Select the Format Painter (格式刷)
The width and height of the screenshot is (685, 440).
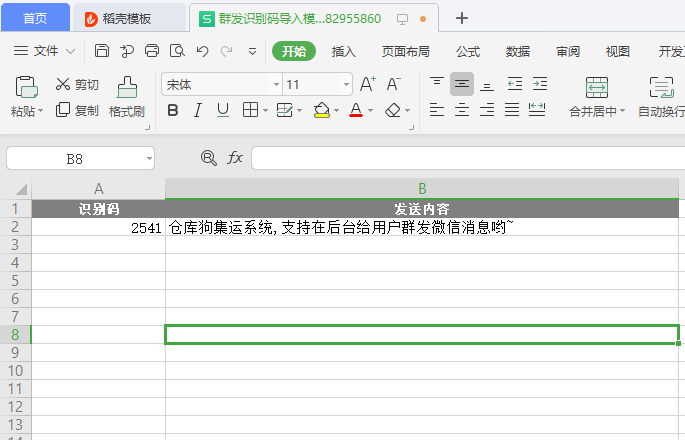tap(127, 97)
